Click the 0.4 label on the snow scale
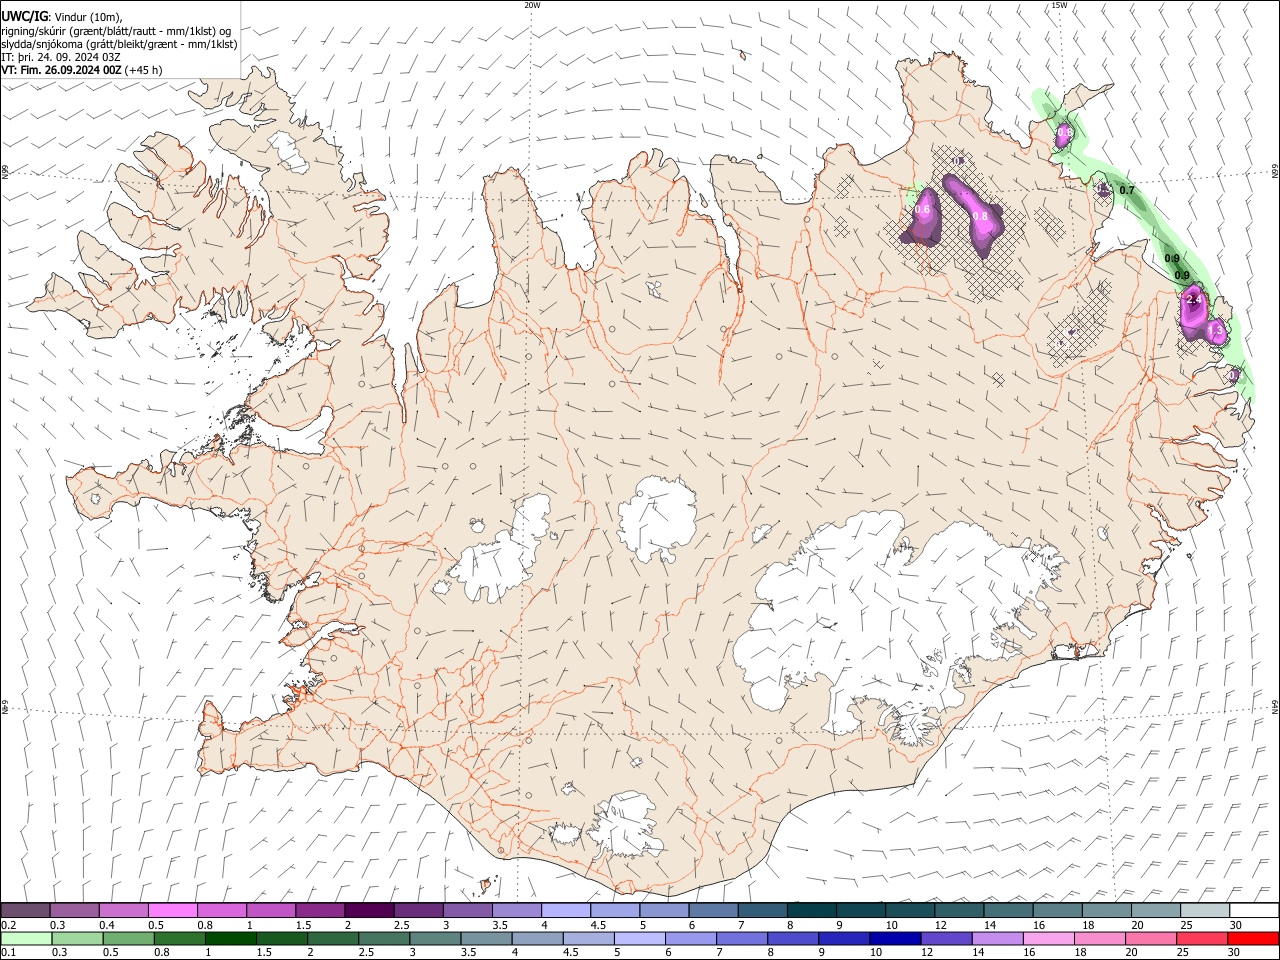 click(107, 925)
